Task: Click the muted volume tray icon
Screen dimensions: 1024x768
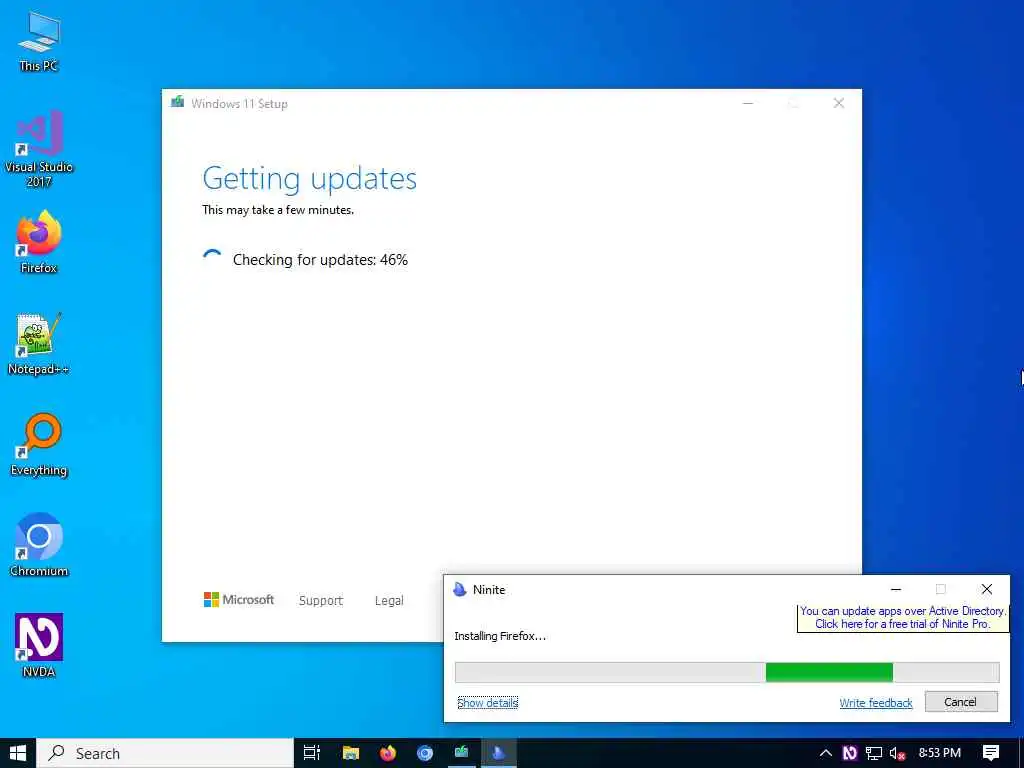Action: point(897,754)
